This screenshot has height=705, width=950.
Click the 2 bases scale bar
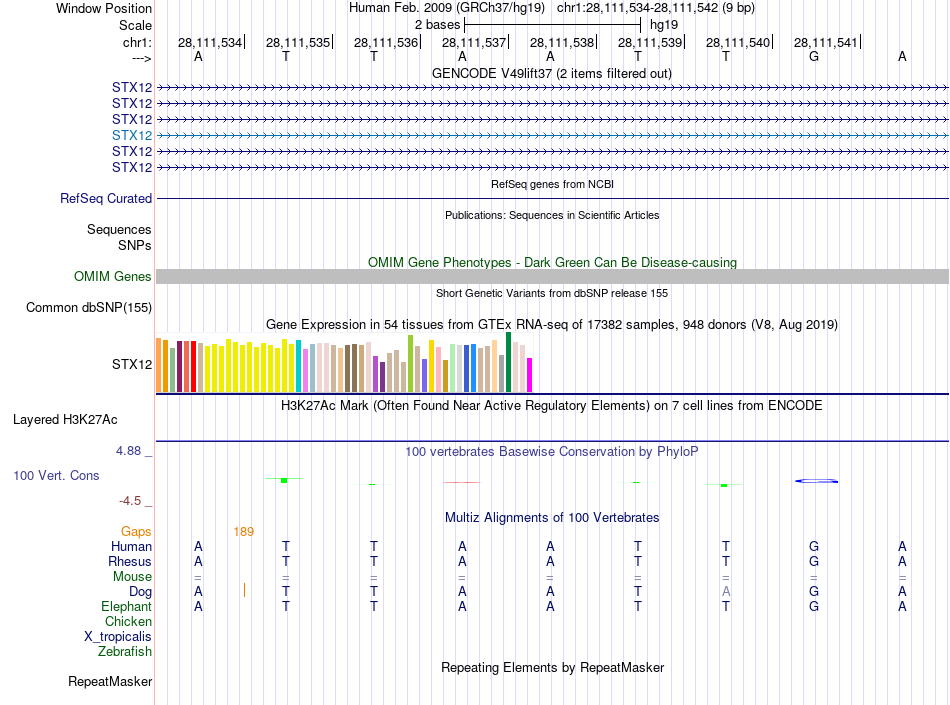click(552, 23)
